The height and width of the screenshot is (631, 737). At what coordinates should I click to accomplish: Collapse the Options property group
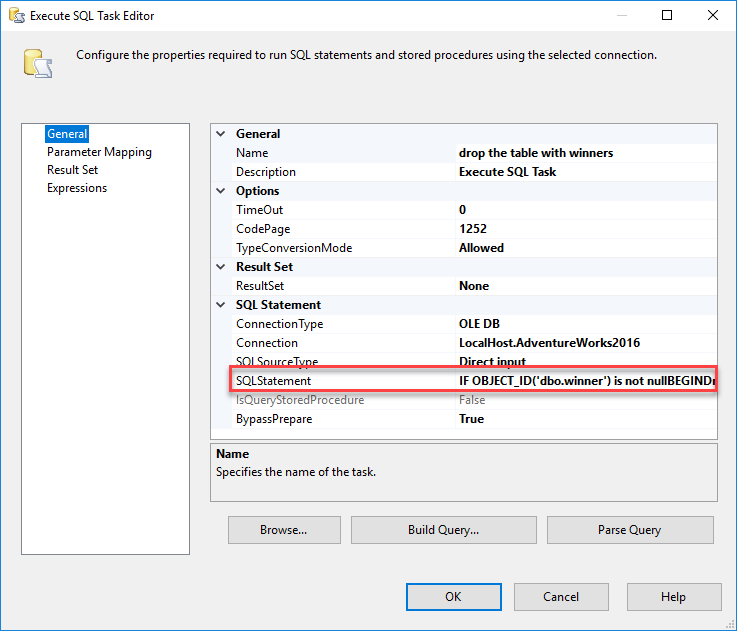[x=221, y=191]
